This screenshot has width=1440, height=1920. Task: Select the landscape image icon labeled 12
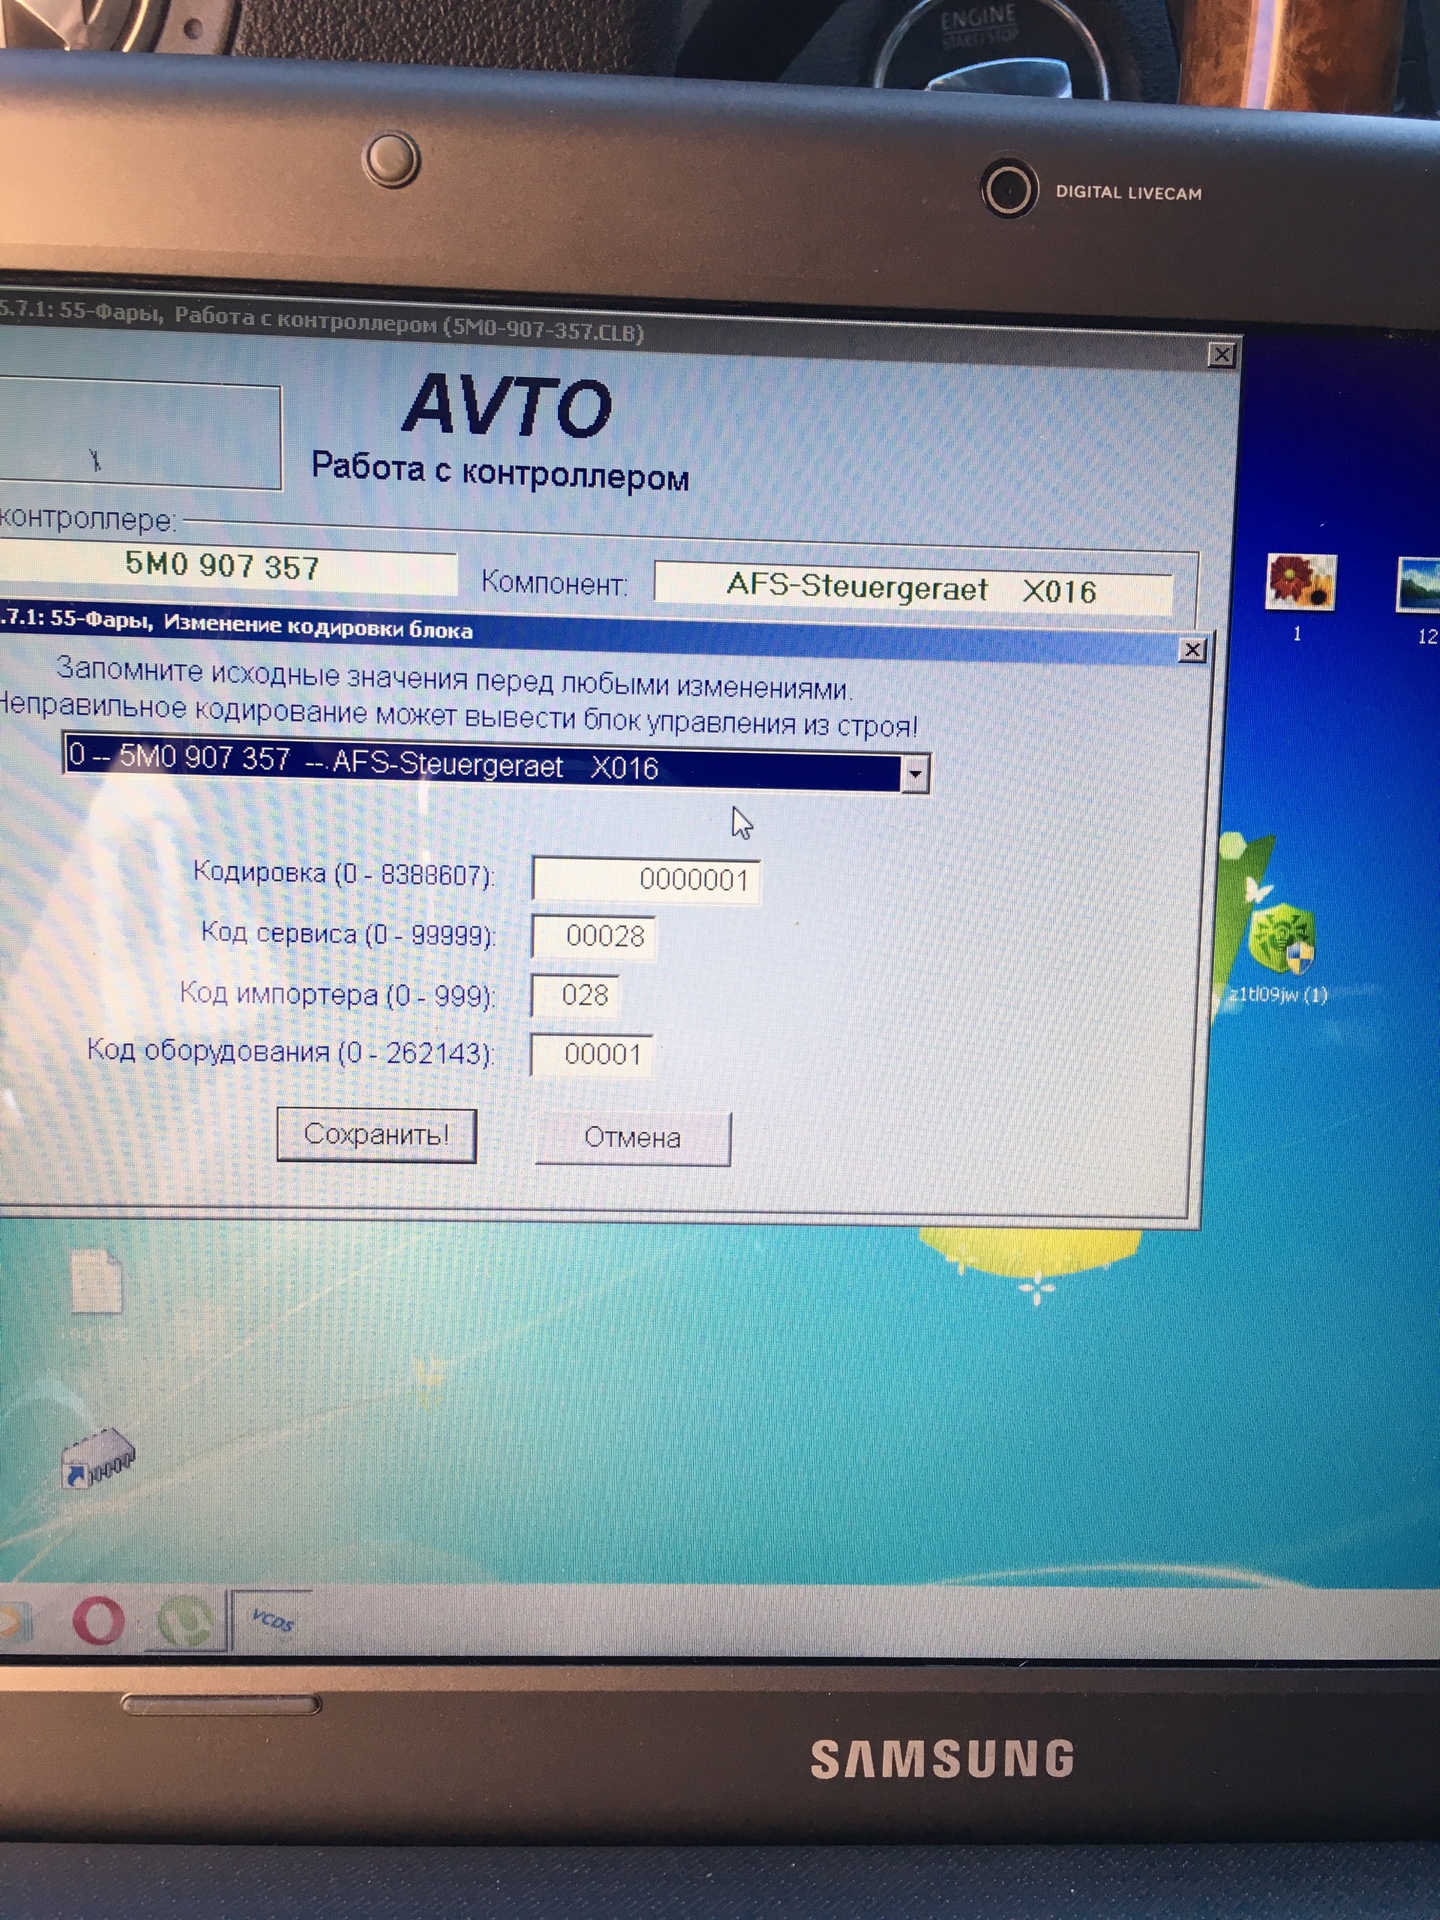pos(1420,587)
